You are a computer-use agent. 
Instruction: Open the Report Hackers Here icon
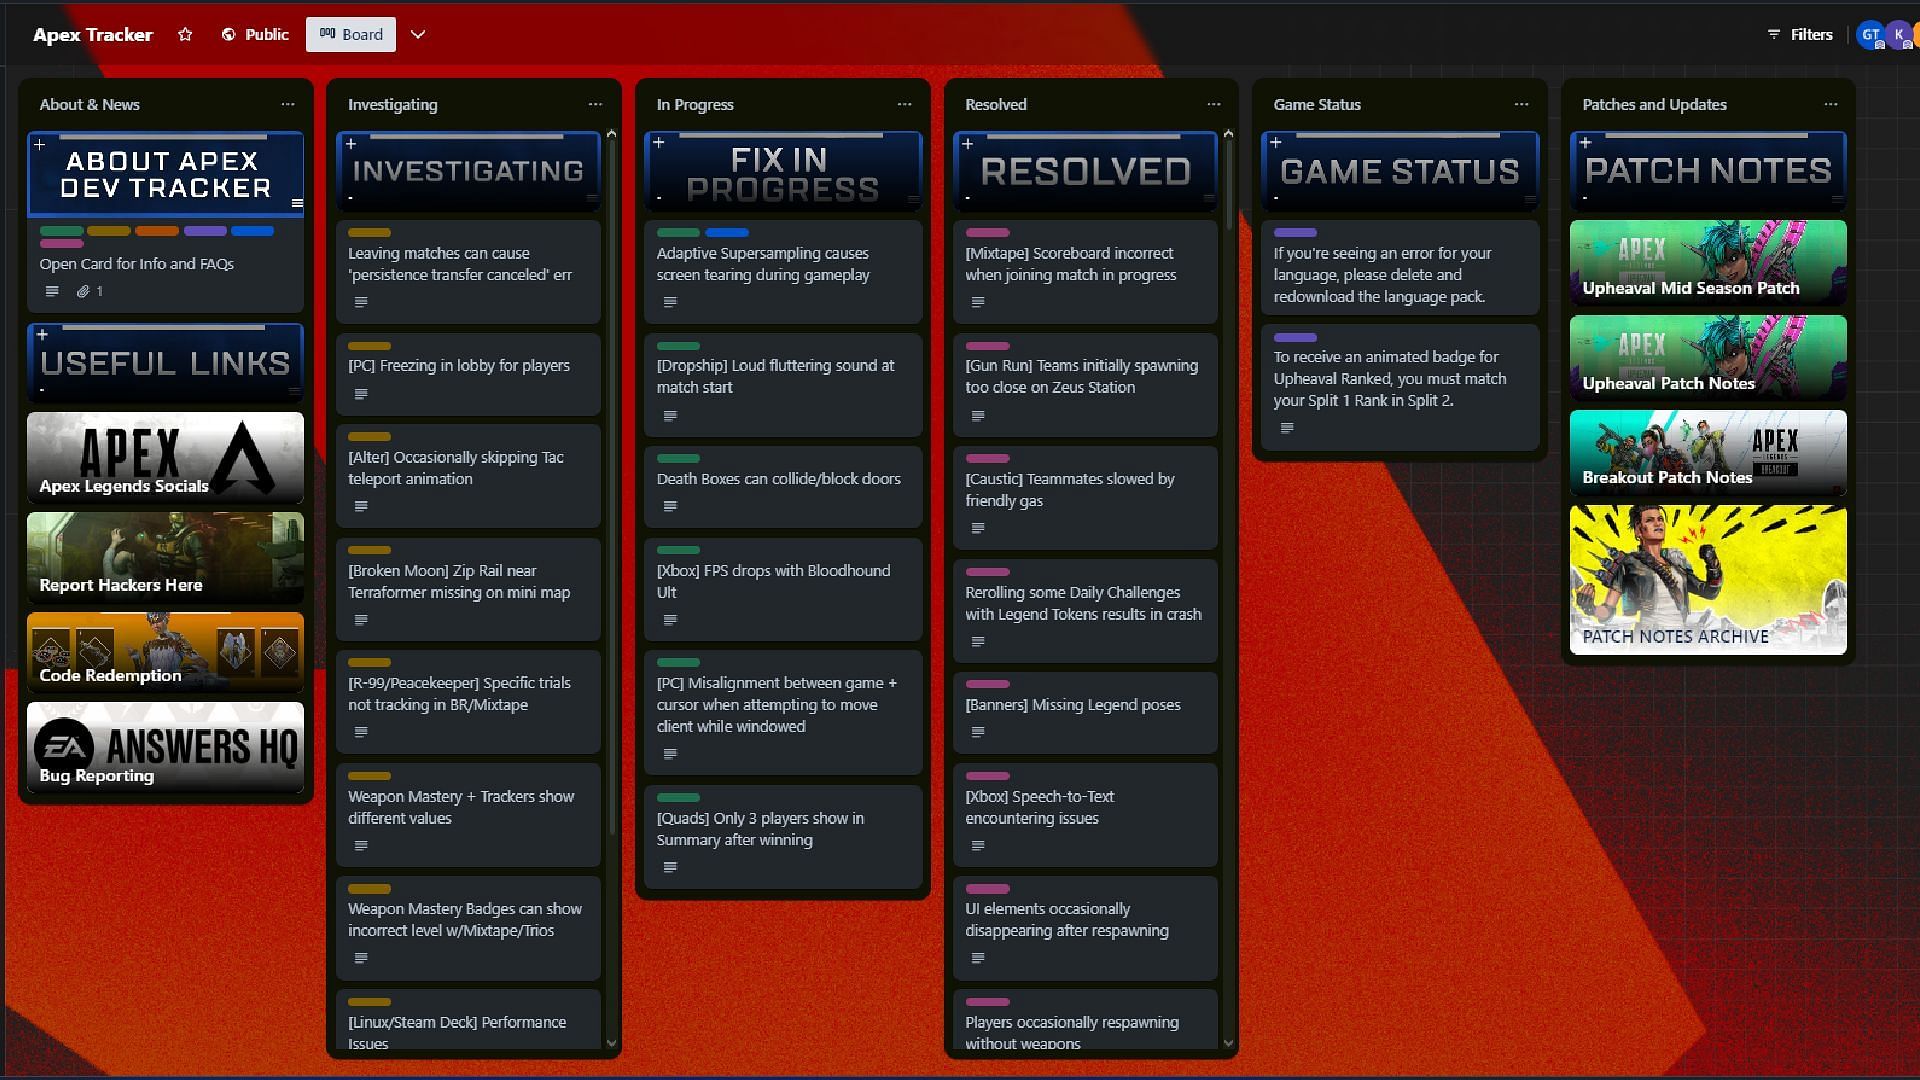point(166,553)
